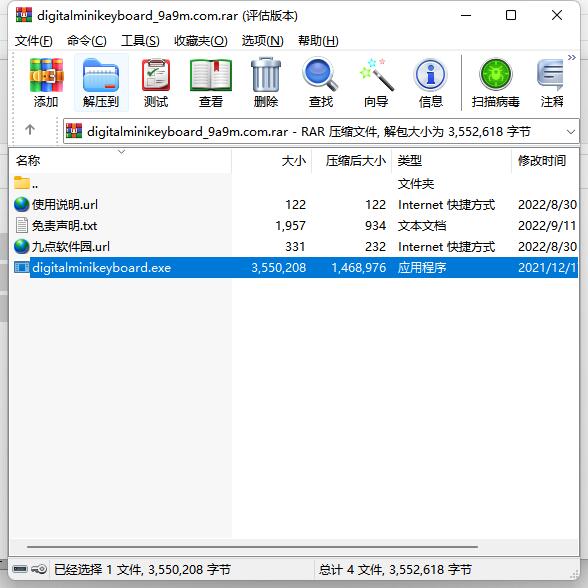Click the 文本文档 type cell

(422, 225)
